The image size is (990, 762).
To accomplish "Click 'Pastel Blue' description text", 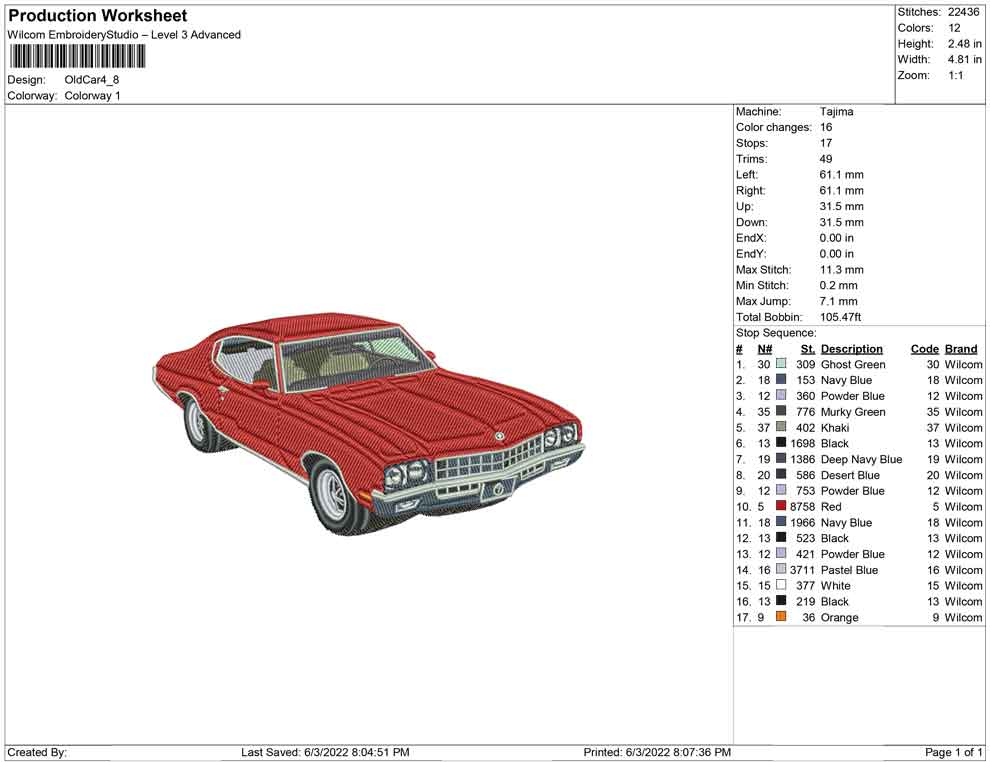I will coord(849,569).
